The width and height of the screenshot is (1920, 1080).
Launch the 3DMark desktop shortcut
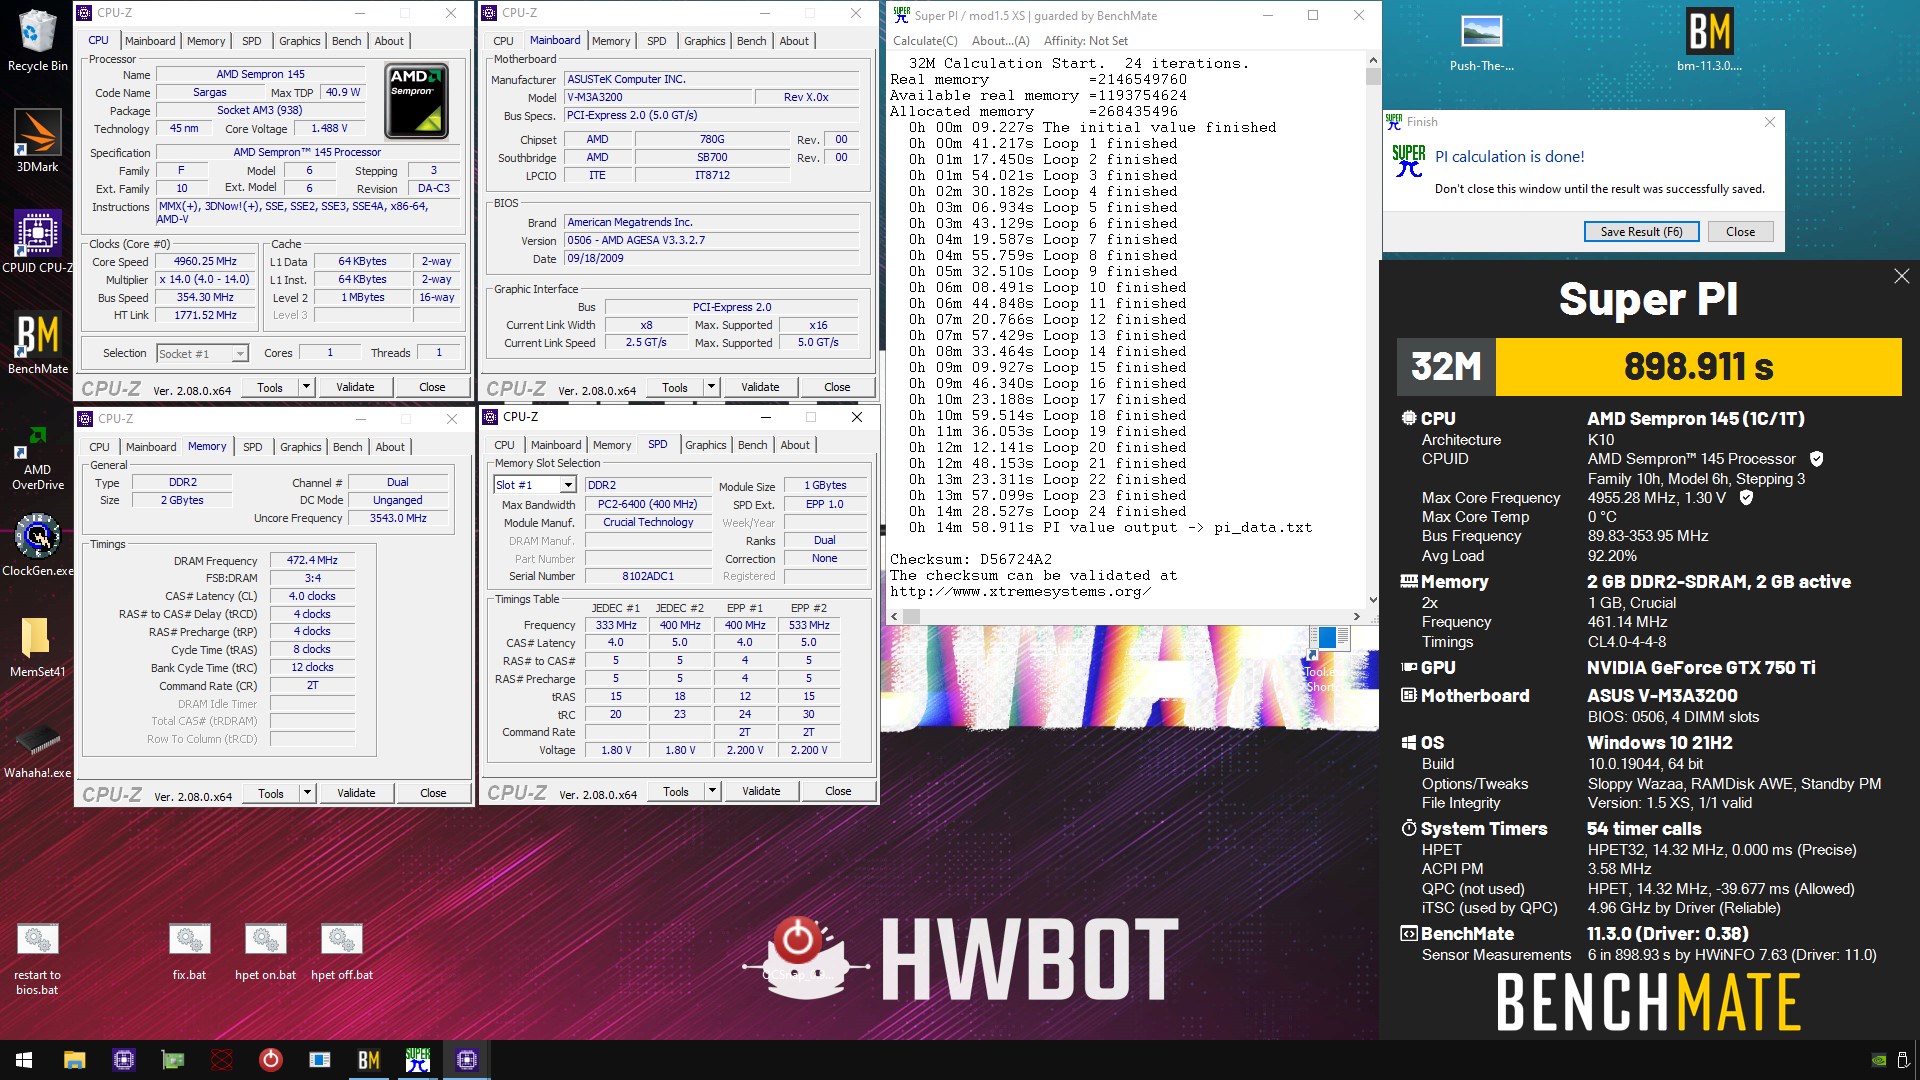[x=37, y=140]
